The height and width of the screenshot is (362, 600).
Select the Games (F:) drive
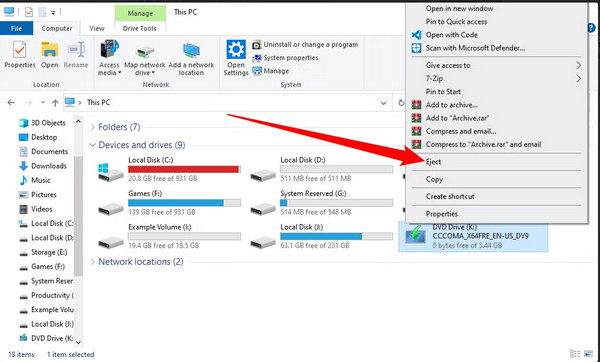tap(169, 202)
